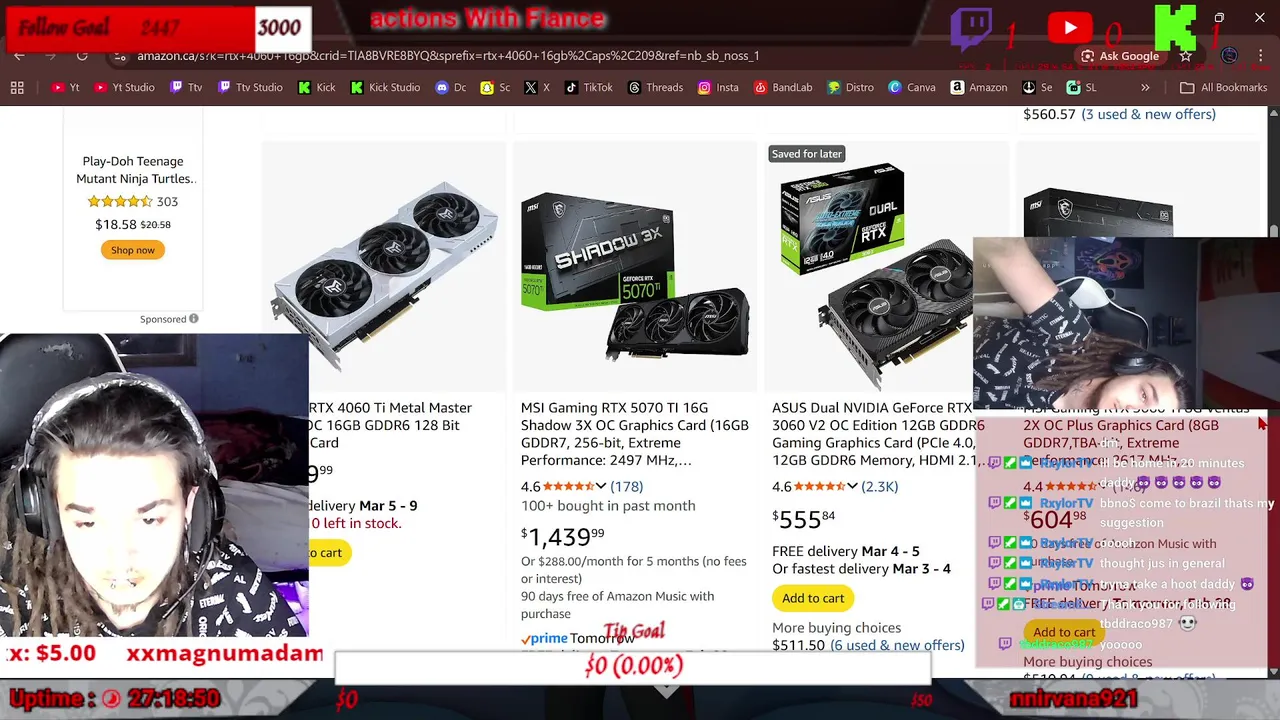1280x720 pixels.
Task: Open the 6 used & new offers link
Action: [897, 646]
